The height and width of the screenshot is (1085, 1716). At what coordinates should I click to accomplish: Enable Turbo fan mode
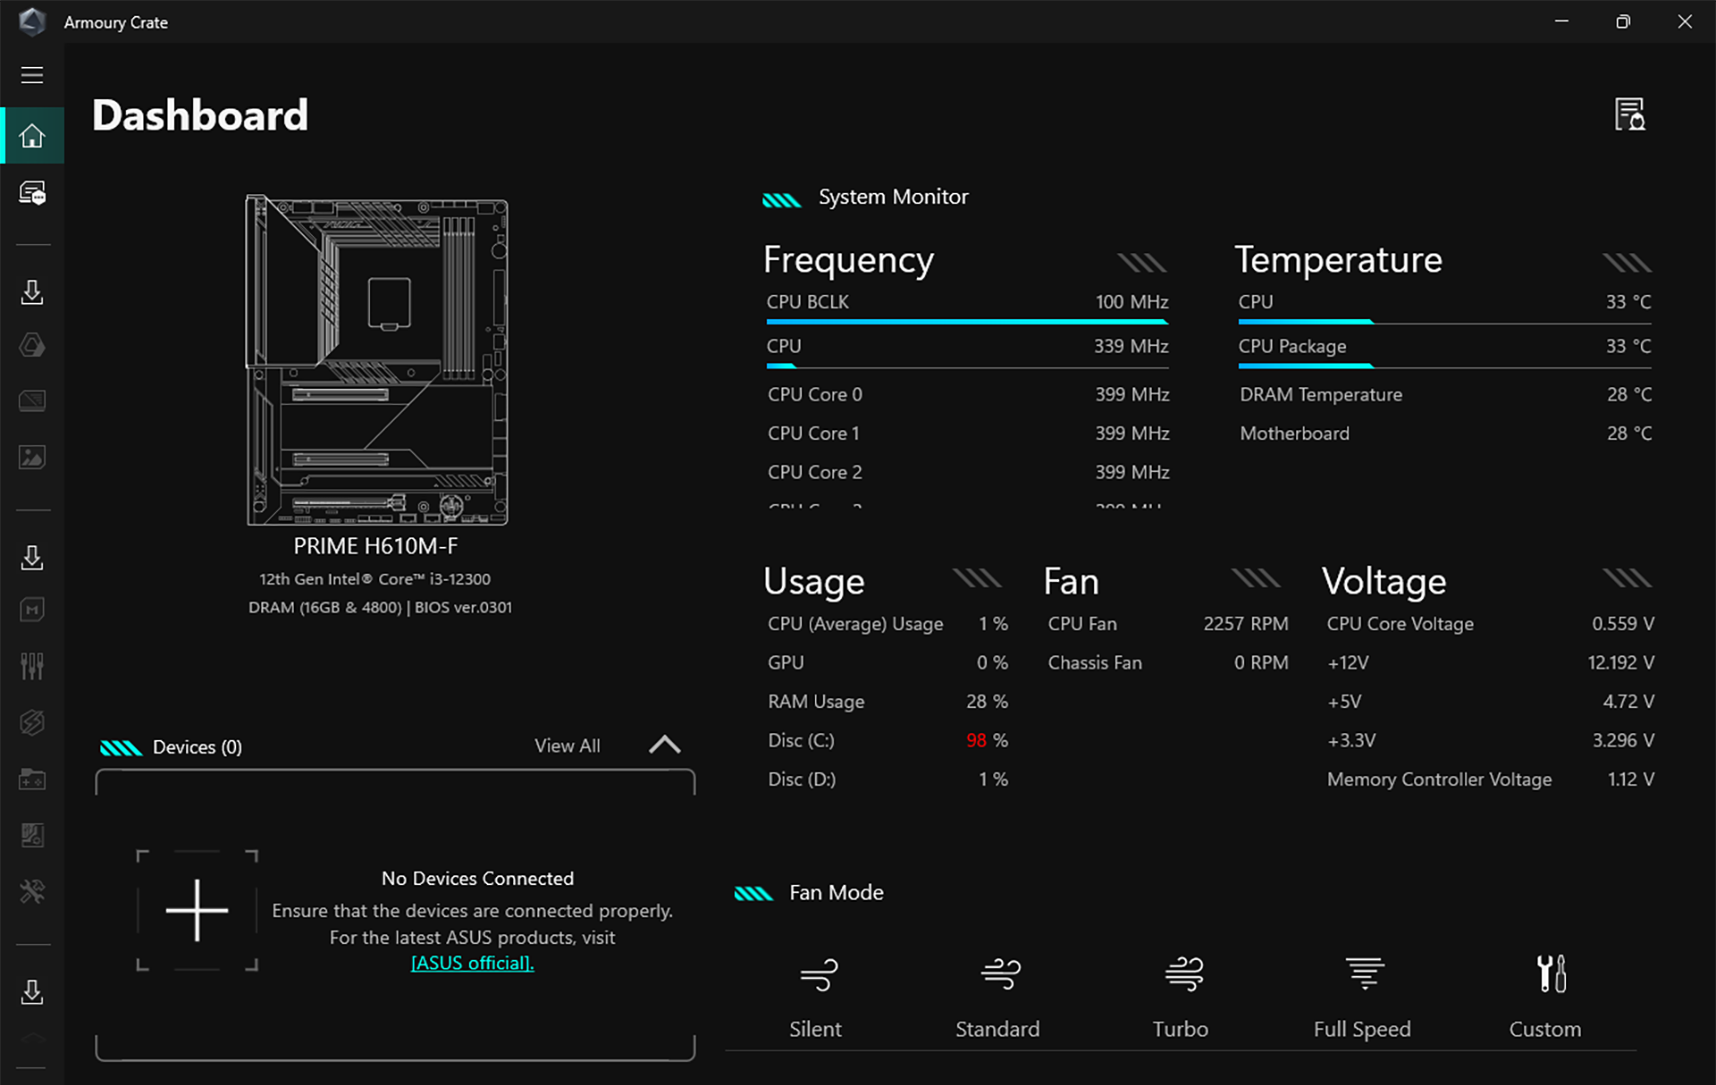coord(1181,995)
